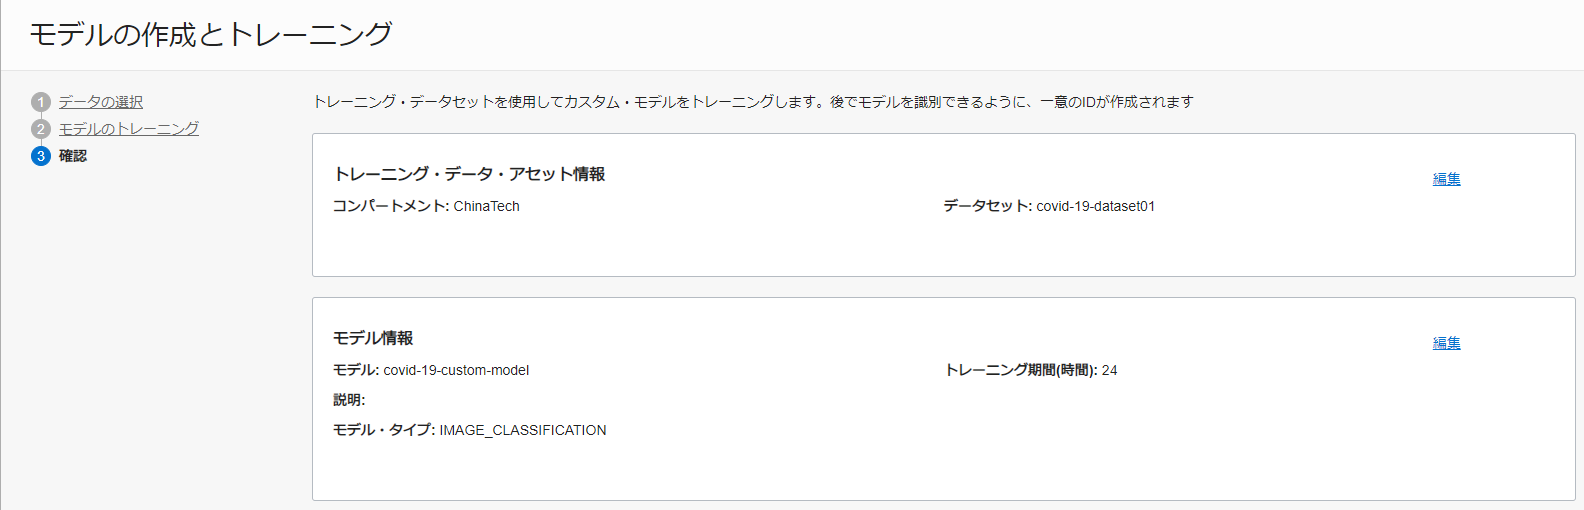Viewport: 1584px width, 510px height.
Task: Click the モデルの作成とトレーニング page title
Action: coord(211,35)
